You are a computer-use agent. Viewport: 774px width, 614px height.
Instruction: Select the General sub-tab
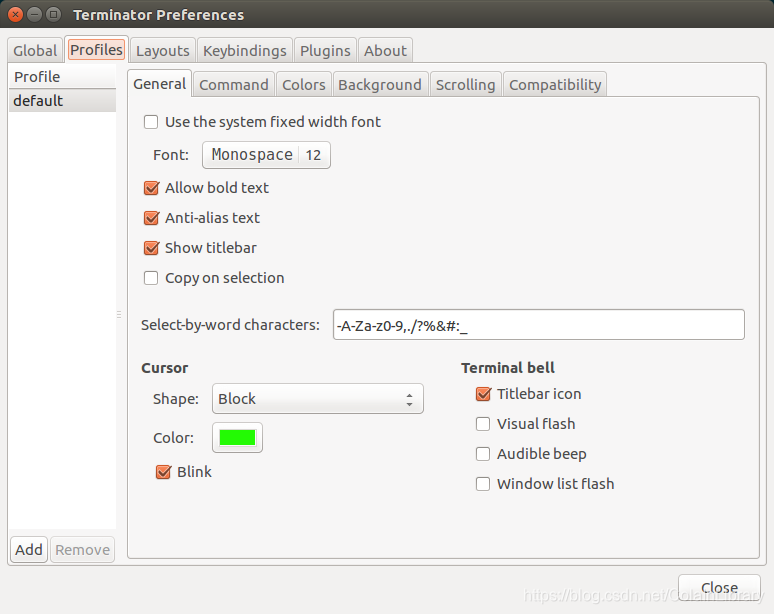coord(159,84)
